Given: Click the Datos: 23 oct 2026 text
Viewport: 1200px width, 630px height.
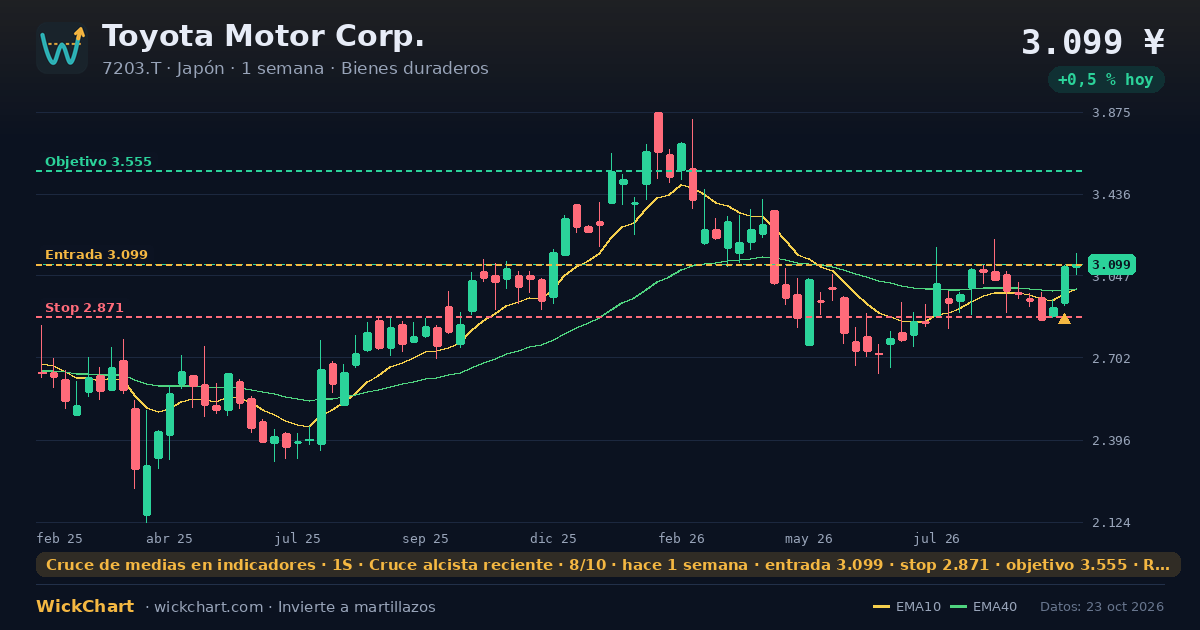Looking at the screenshot, I should click(x=1103, y=607).
